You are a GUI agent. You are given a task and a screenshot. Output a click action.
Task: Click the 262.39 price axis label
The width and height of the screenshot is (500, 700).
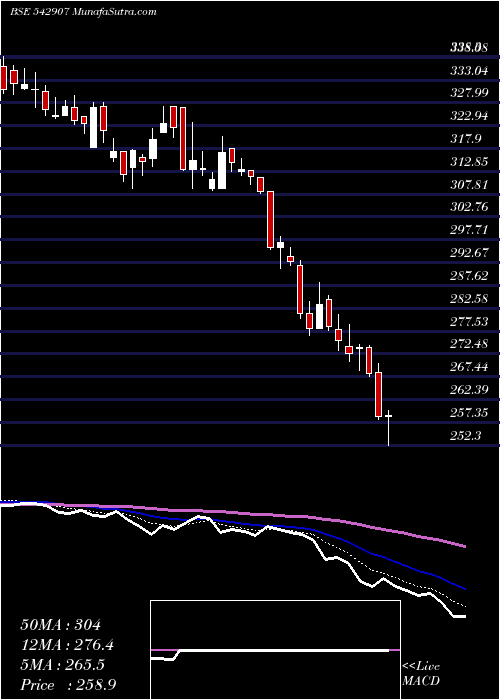(x=469, y=389)
